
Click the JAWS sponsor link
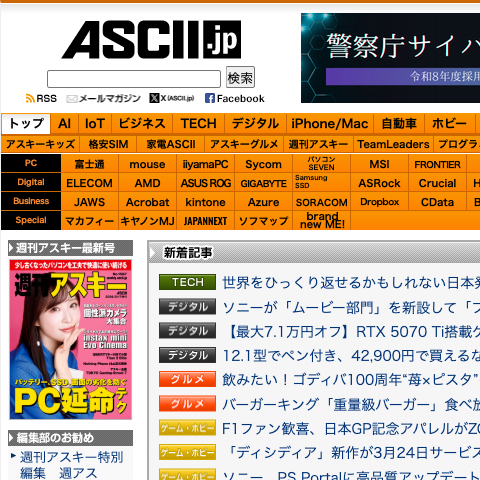89,202
